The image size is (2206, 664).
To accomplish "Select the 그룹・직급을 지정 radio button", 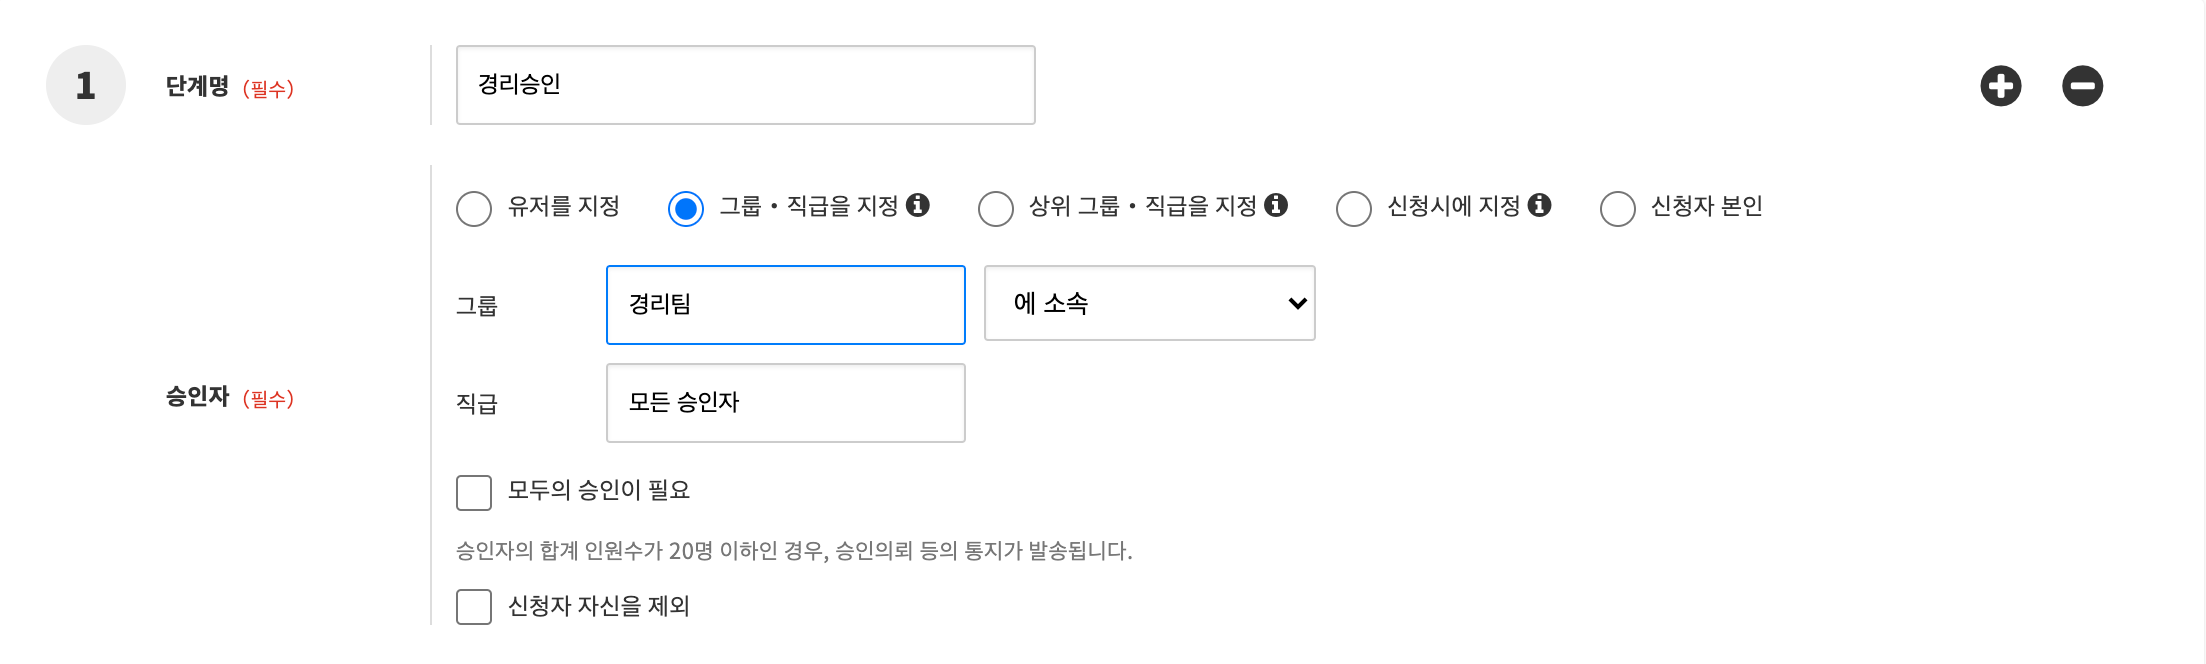I will 686,209.
